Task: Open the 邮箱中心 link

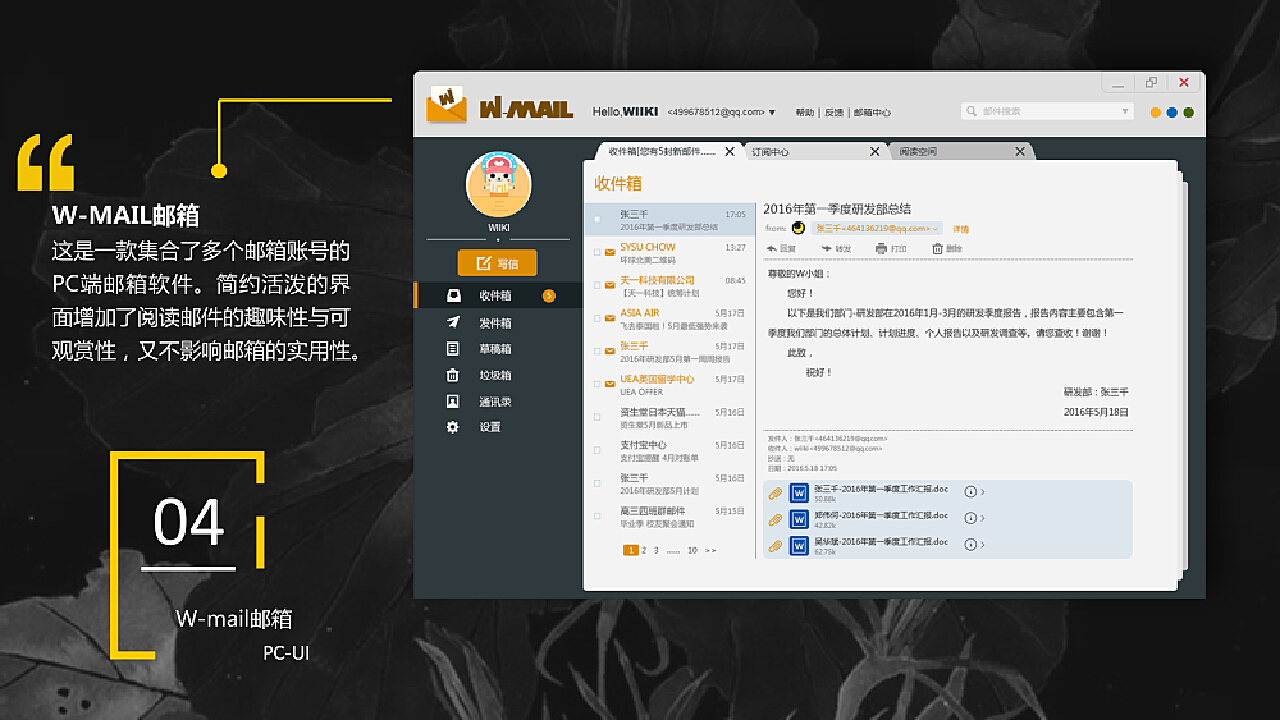Action: [871, 113]
